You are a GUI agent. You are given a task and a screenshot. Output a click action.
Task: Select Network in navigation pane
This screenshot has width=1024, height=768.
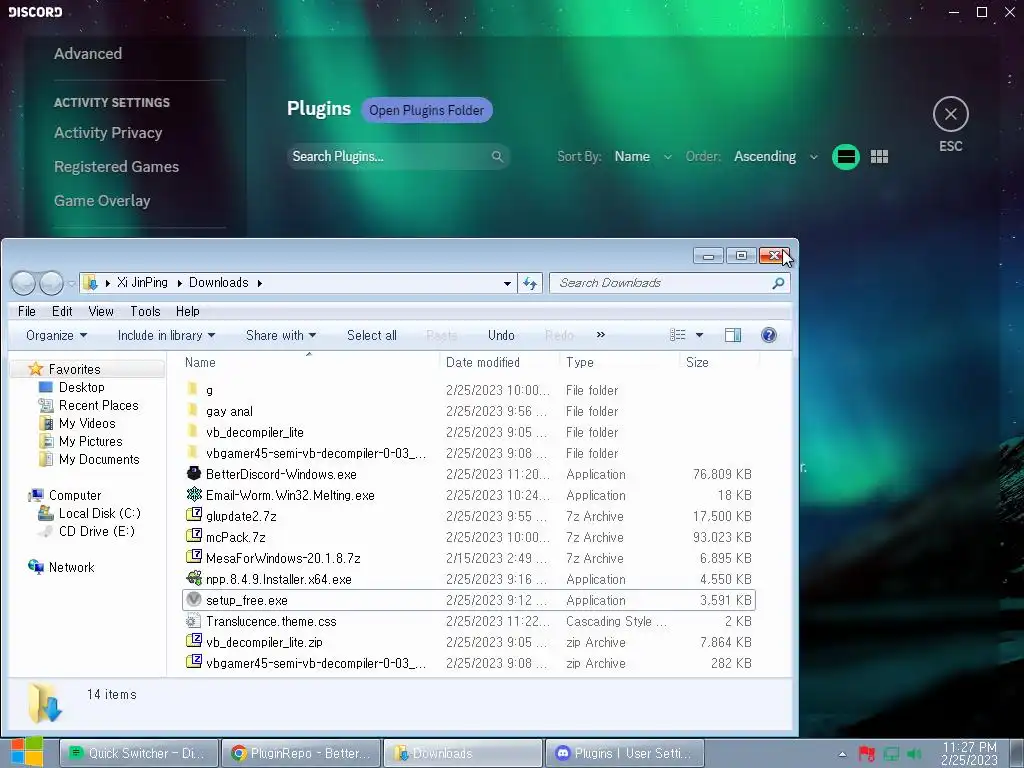coord(71,568)
